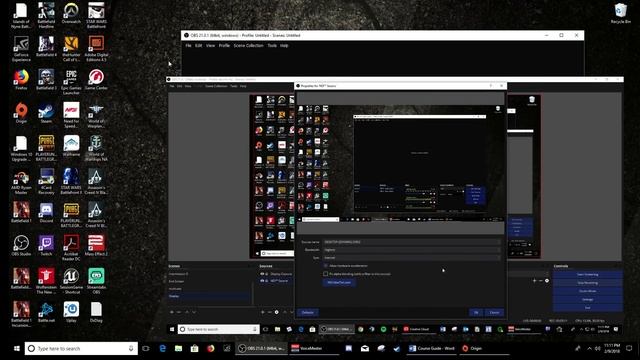The width and height of the screenshot is (640, 360).
Task: Open File menu in top OBS window
Action: (188, 46)
